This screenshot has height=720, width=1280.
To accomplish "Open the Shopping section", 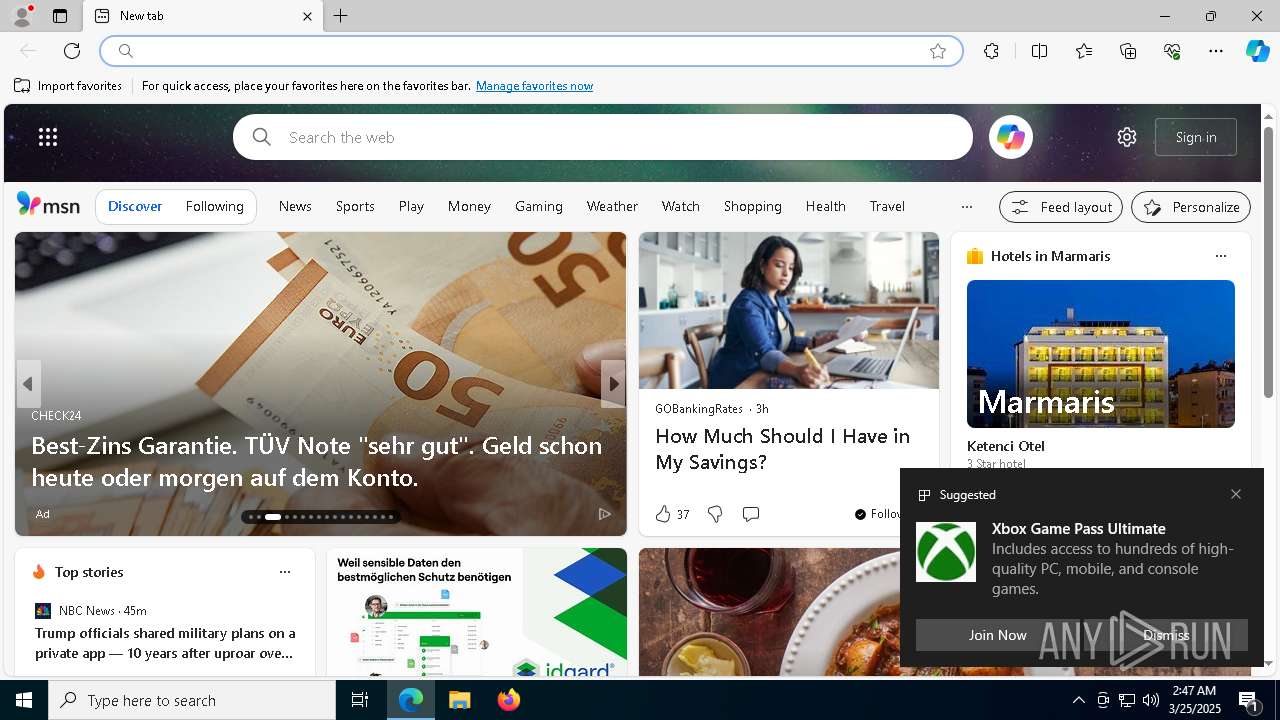I will point(753,206).
